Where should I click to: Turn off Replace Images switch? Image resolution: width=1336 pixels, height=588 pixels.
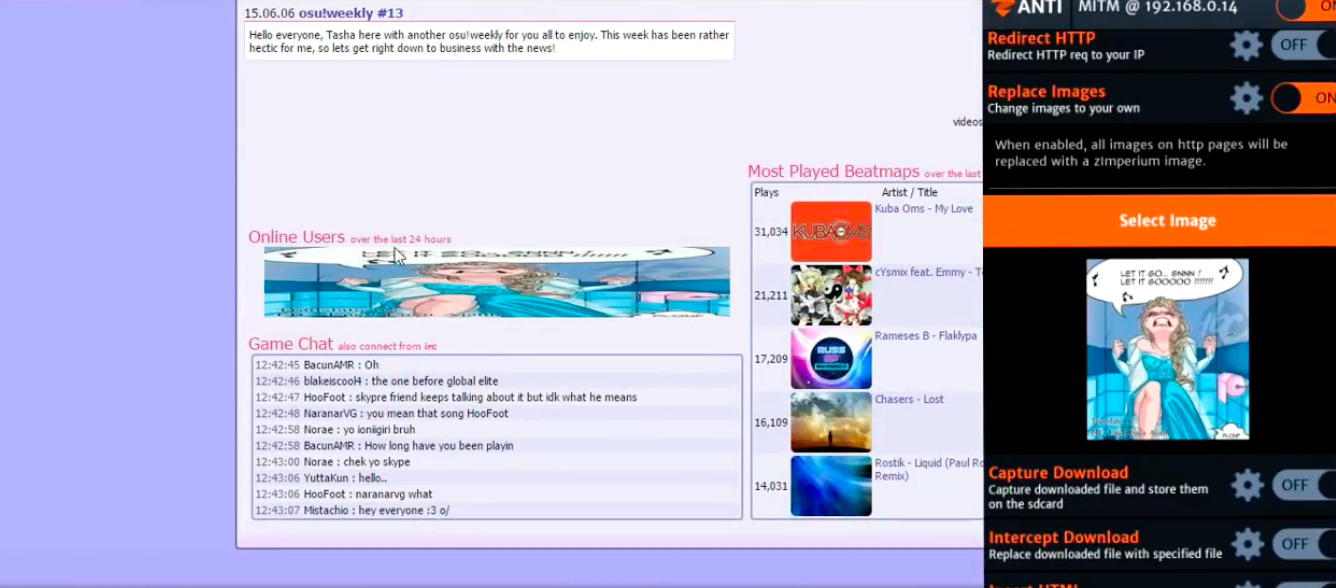1303,98
